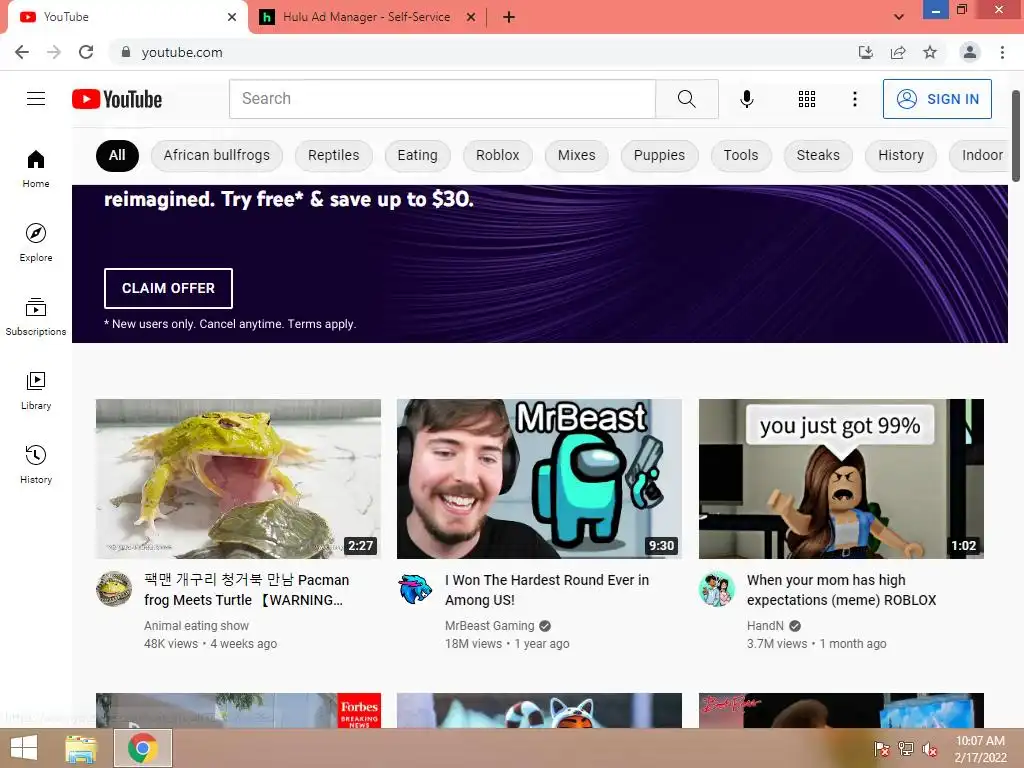The height and width of the screenshot is (768, 1024).
Task: Open Chrome profile avatar icon
Action: 970,52
